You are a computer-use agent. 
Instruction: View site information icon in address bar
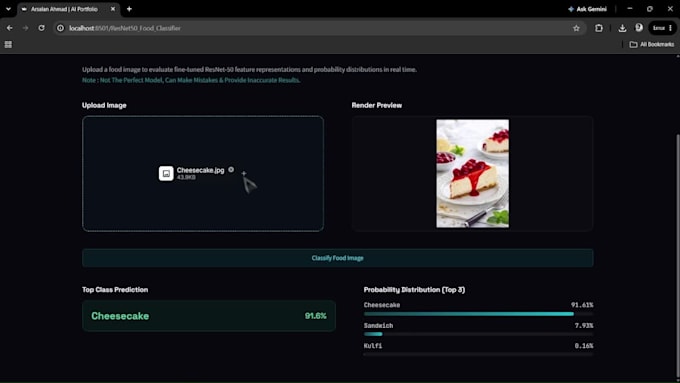[x=60, y=28]
